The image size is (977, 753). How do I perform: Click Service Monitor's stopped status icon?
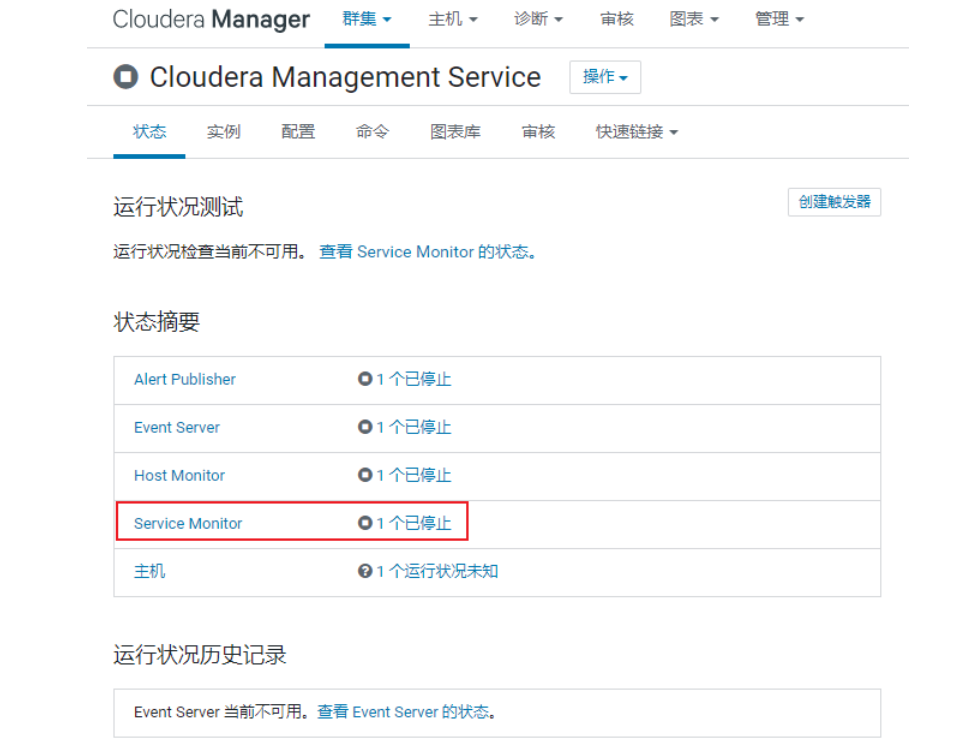(365, 523)
